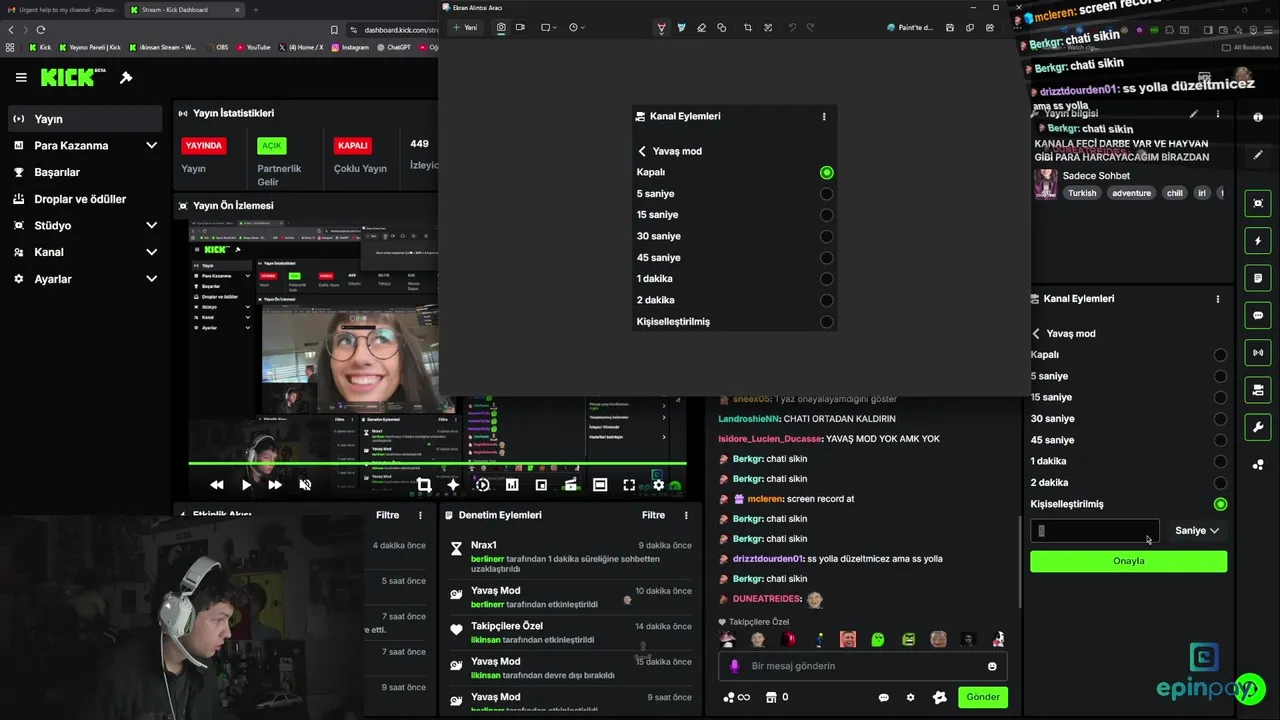The height and width of the screenshot is (720, 1280).
Task: Click the wrench icon in the right sidebar
Action: 1258,427
